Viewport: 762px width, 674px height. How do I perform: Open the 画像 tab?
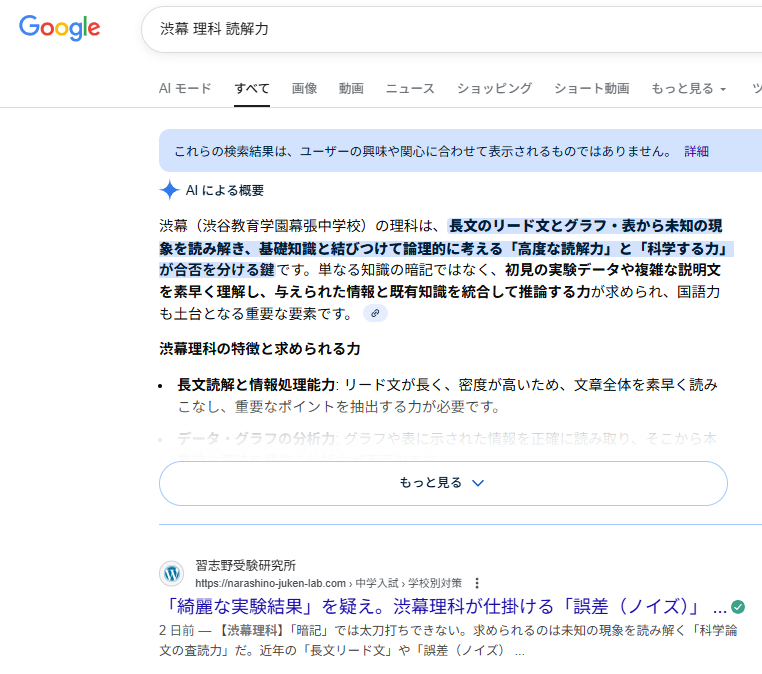pyautogui.click(x=304, y=88)
